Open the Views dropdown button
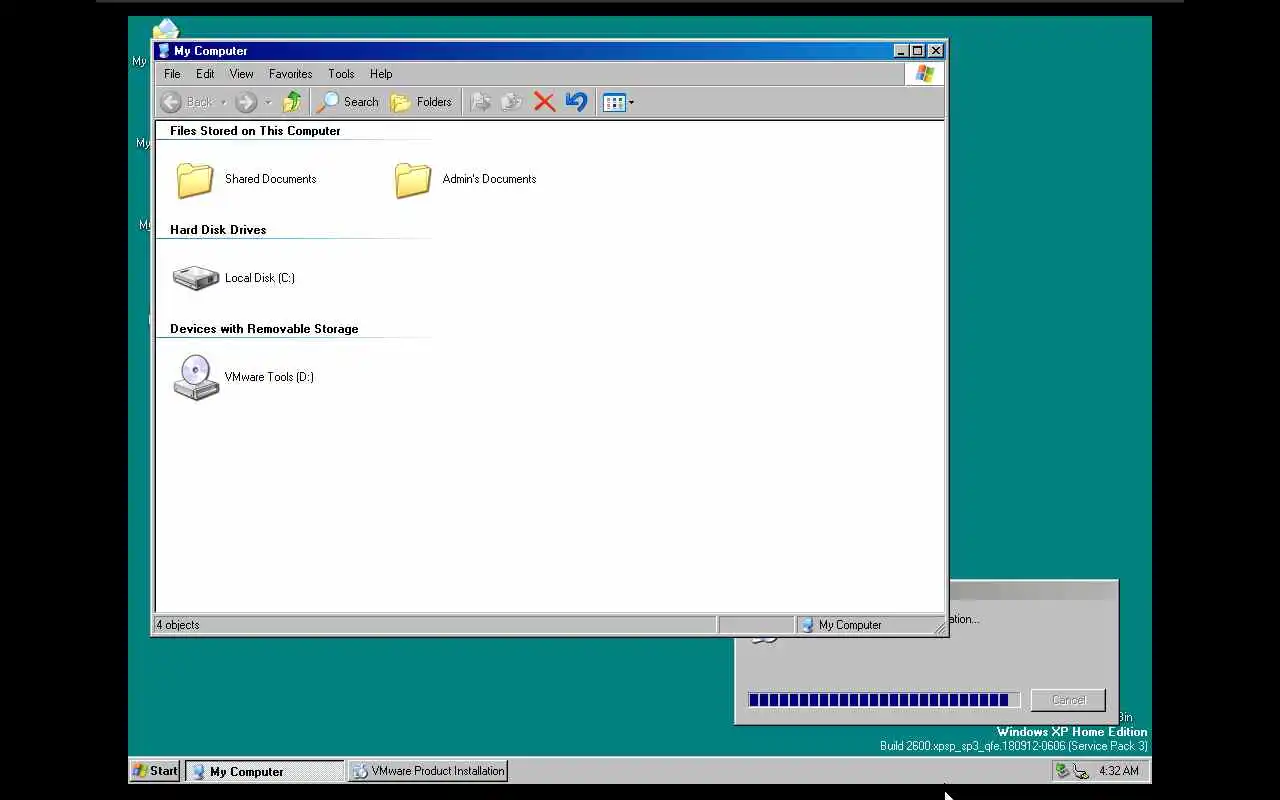Viewport: 1280px width, 800px height. click(x=618, y=102)
